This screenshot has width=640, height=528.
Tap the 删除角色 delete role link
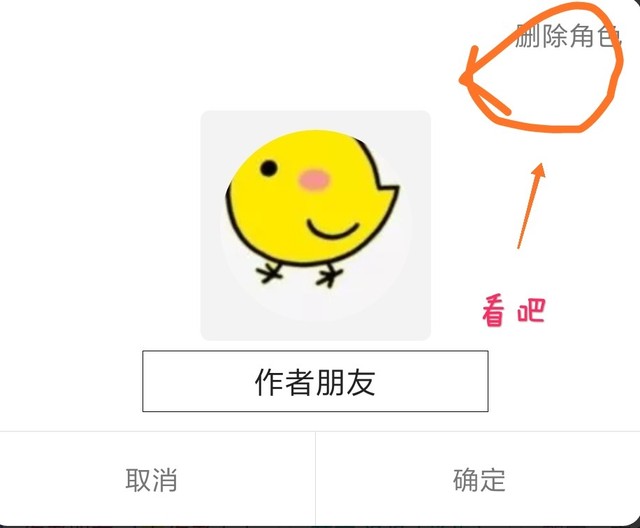click(568, 36)
